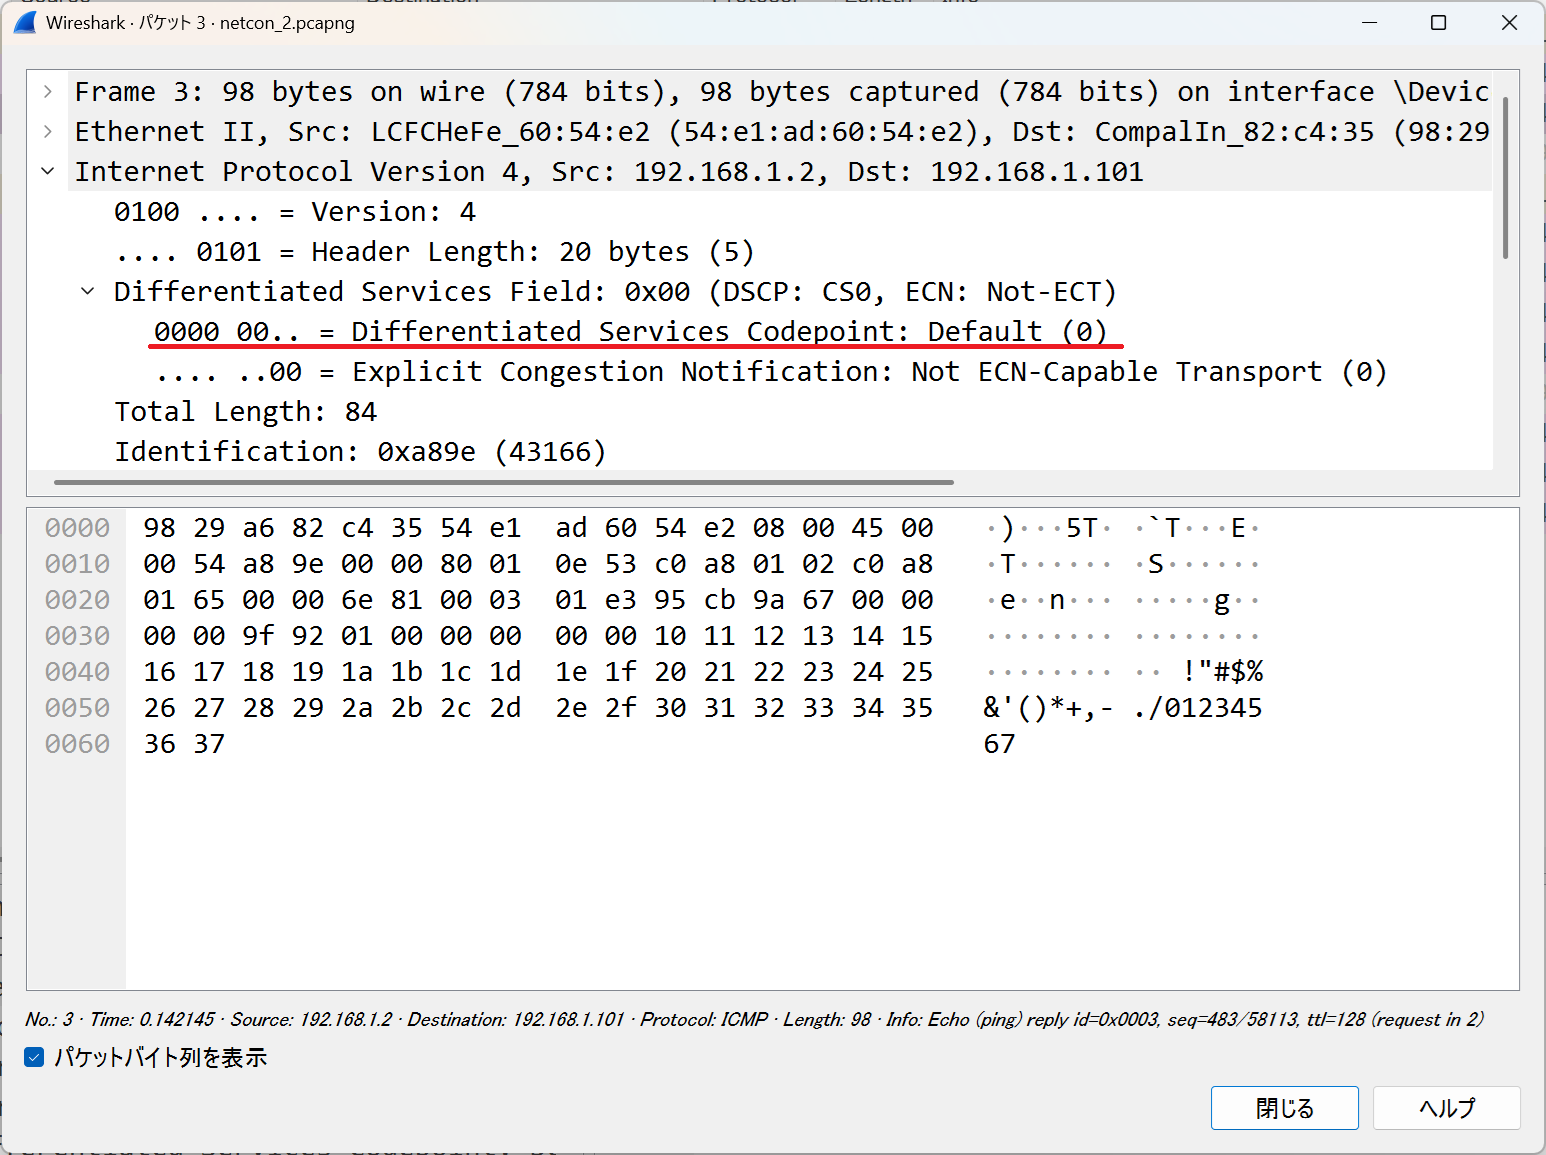
Task: Click hex byte '9f' on row 0030
Action: (x=258, y=635)
